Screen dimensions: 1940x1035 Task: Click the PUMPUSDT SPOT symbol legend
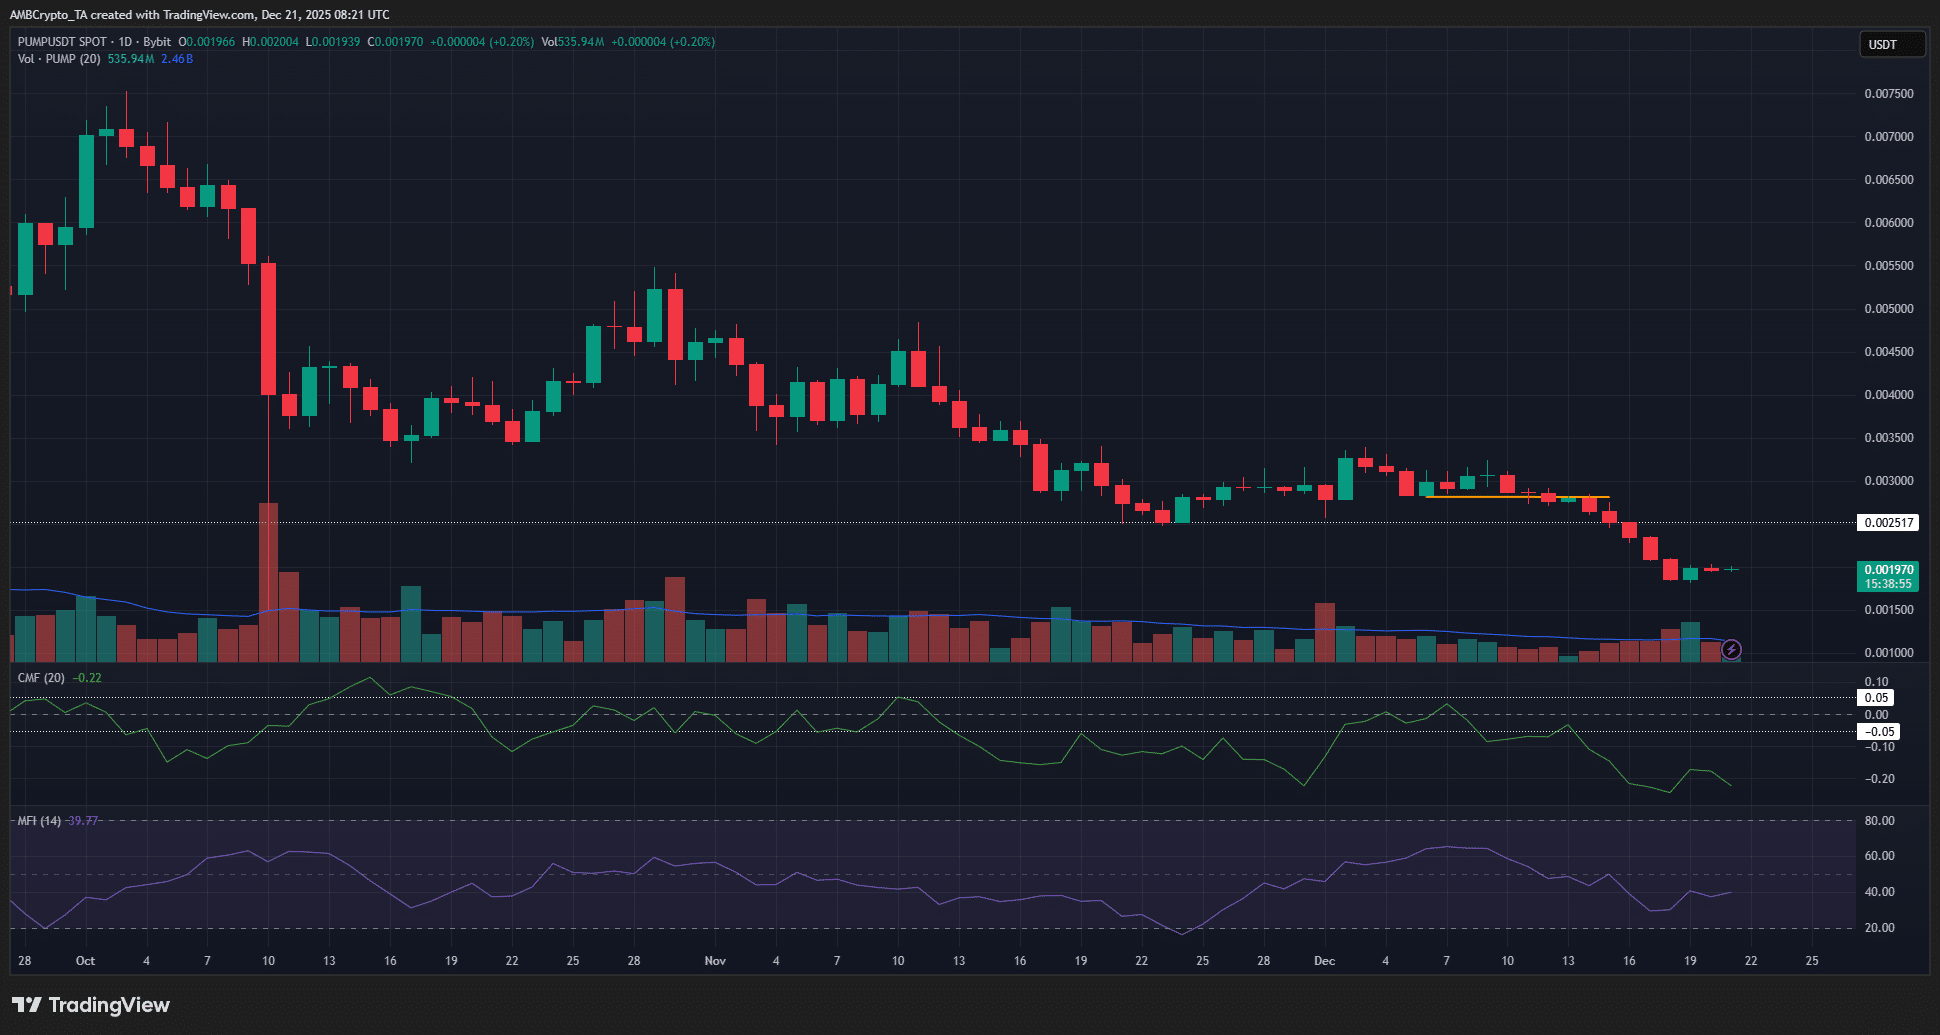62,42
